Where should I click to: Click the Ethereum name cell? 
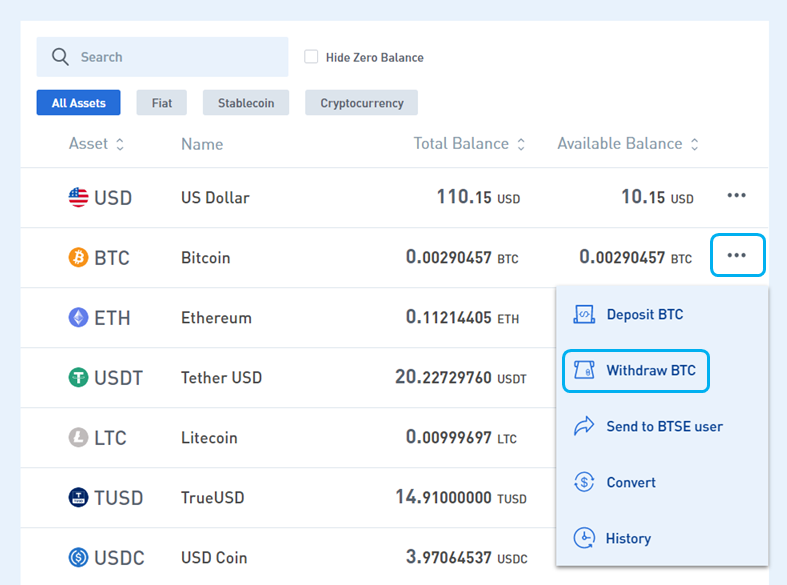pyautogui.click(x=216, y=318)
